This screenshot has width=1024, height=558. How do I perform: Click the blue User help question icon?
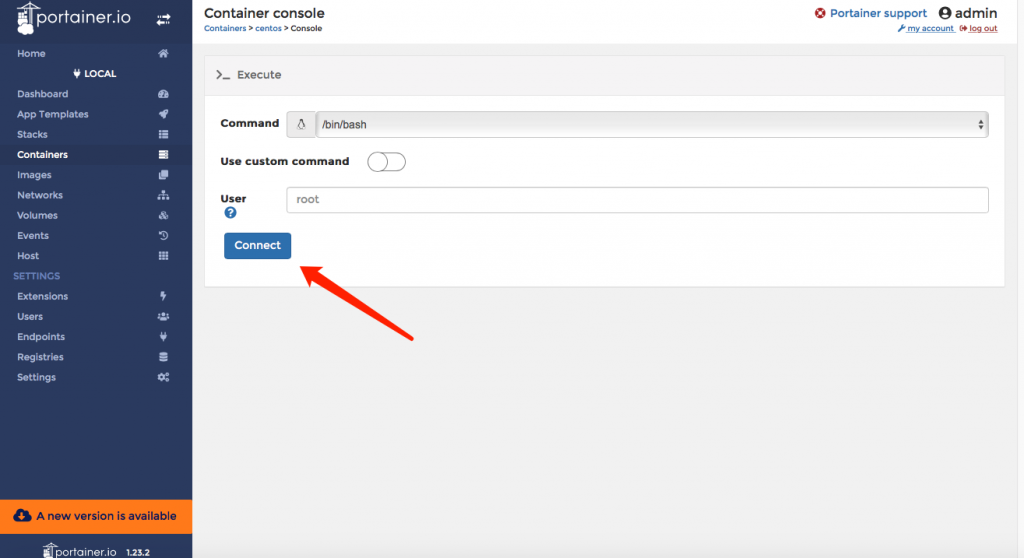click(x=230, y=213)
